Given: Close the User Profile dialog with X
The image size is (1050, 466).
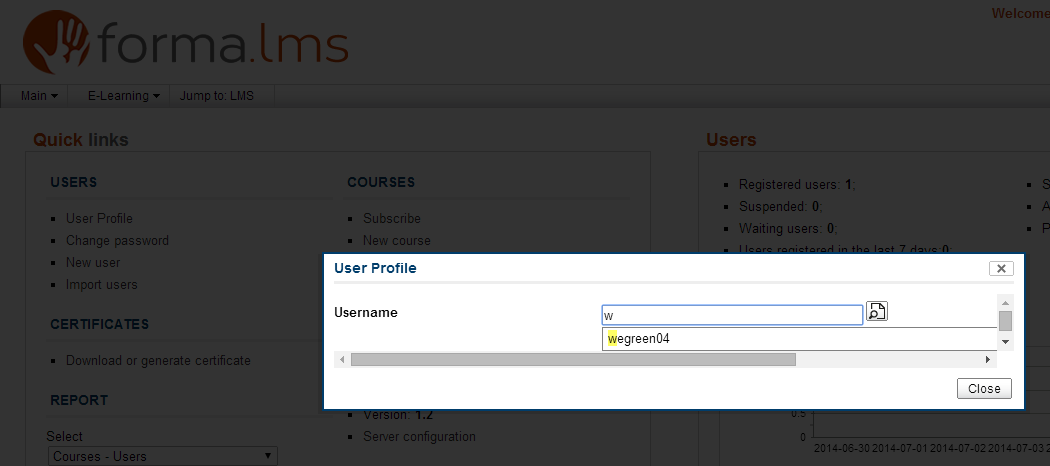Looking at the screenshot, I should [x=1001, y=268].
